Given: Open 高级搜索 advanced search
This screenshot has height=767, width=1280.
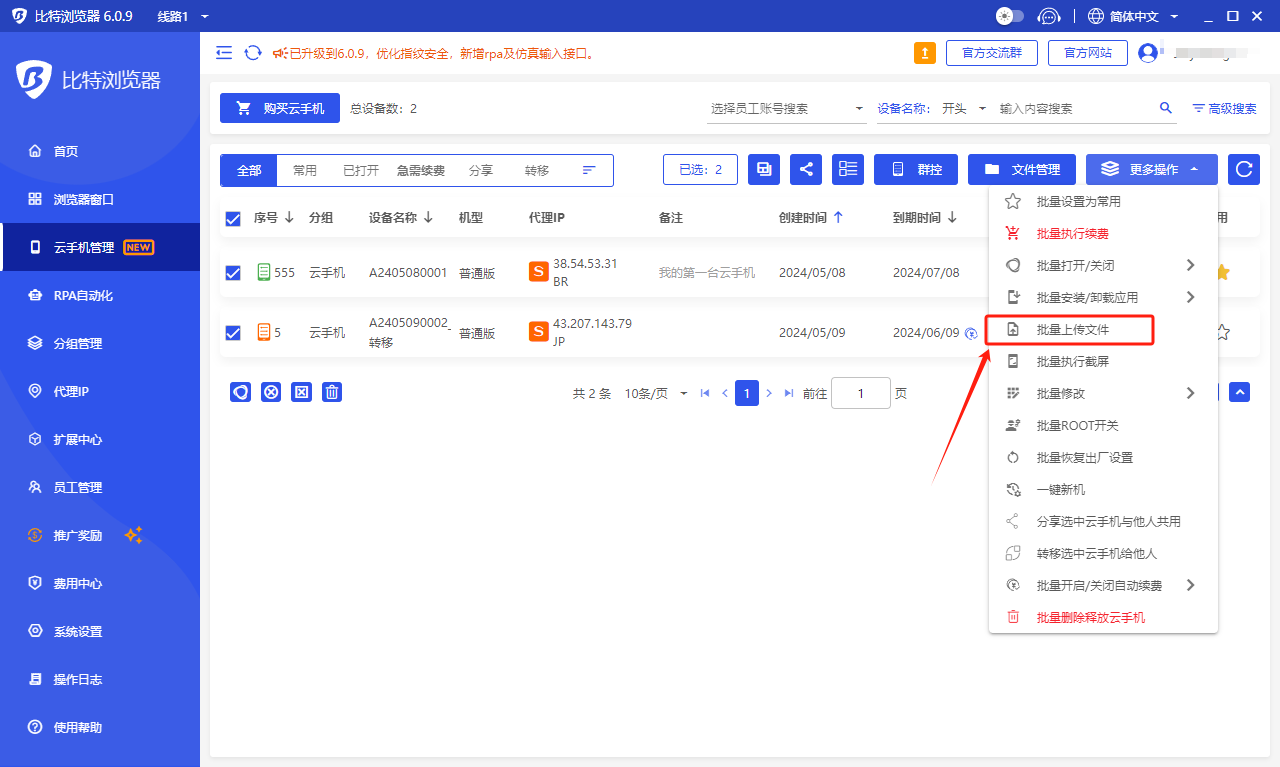Looking at the screenshot, I should pyautogui.click(x=1224, y=108).
